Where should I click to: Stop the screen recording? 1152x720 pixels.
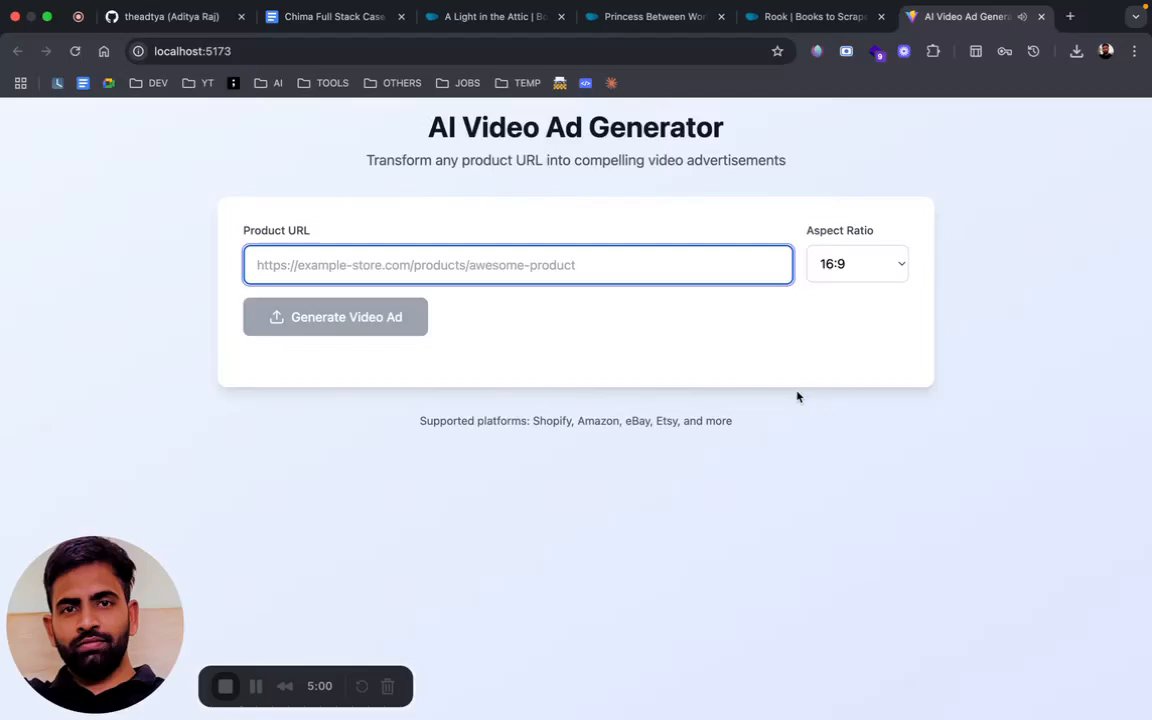click(x=226, y=686)
